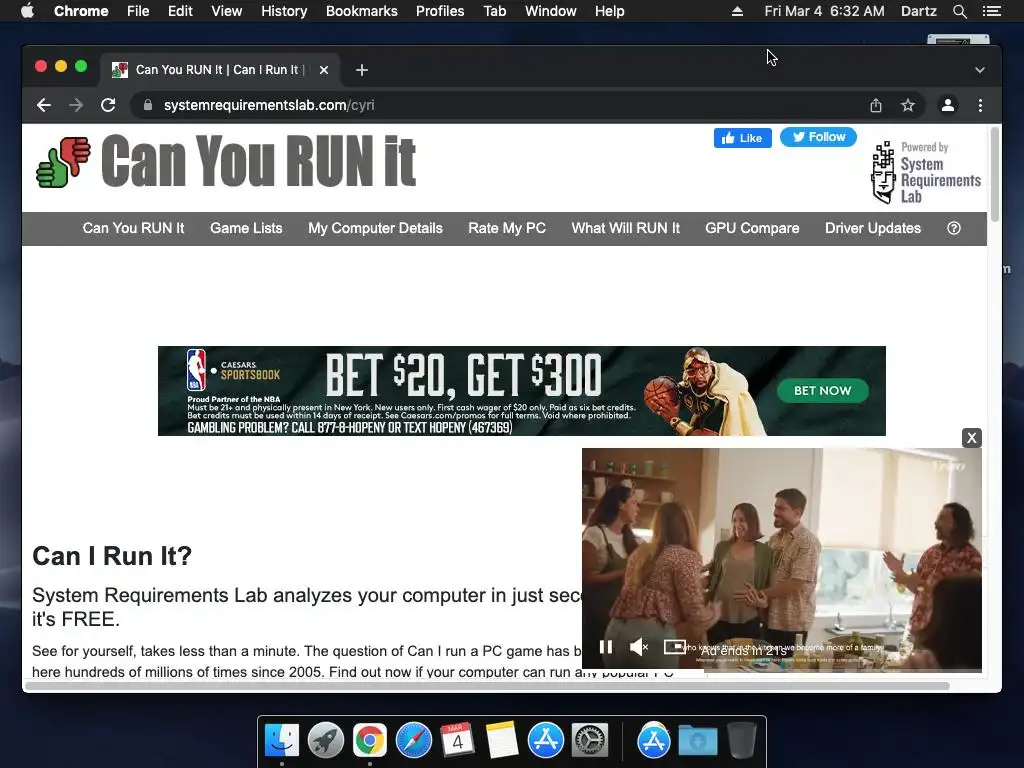Screen dimensions: 1024x768
Task: Open the Chrome profile avatar
Action: [948, 105]
